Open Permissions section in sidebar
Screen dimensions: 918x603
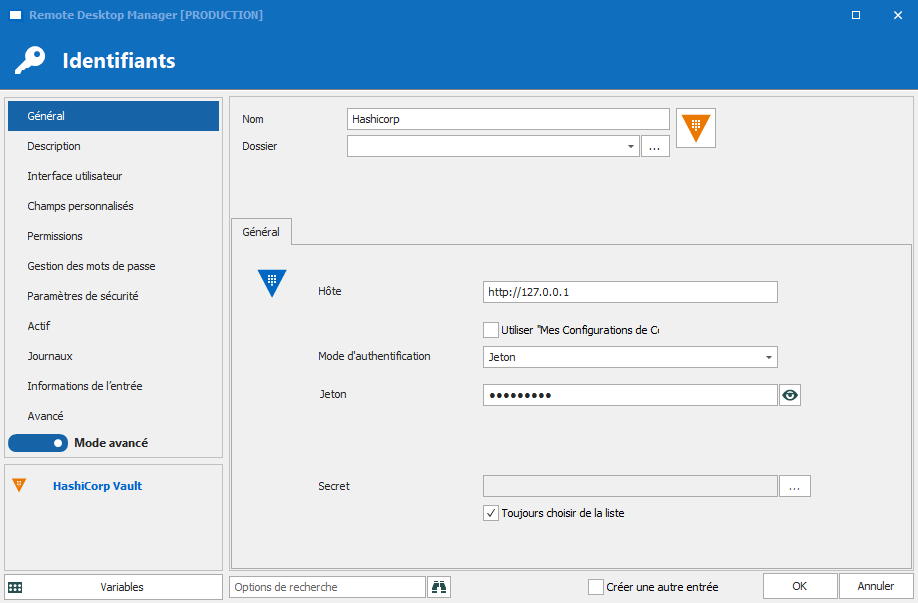click(55, 236)
